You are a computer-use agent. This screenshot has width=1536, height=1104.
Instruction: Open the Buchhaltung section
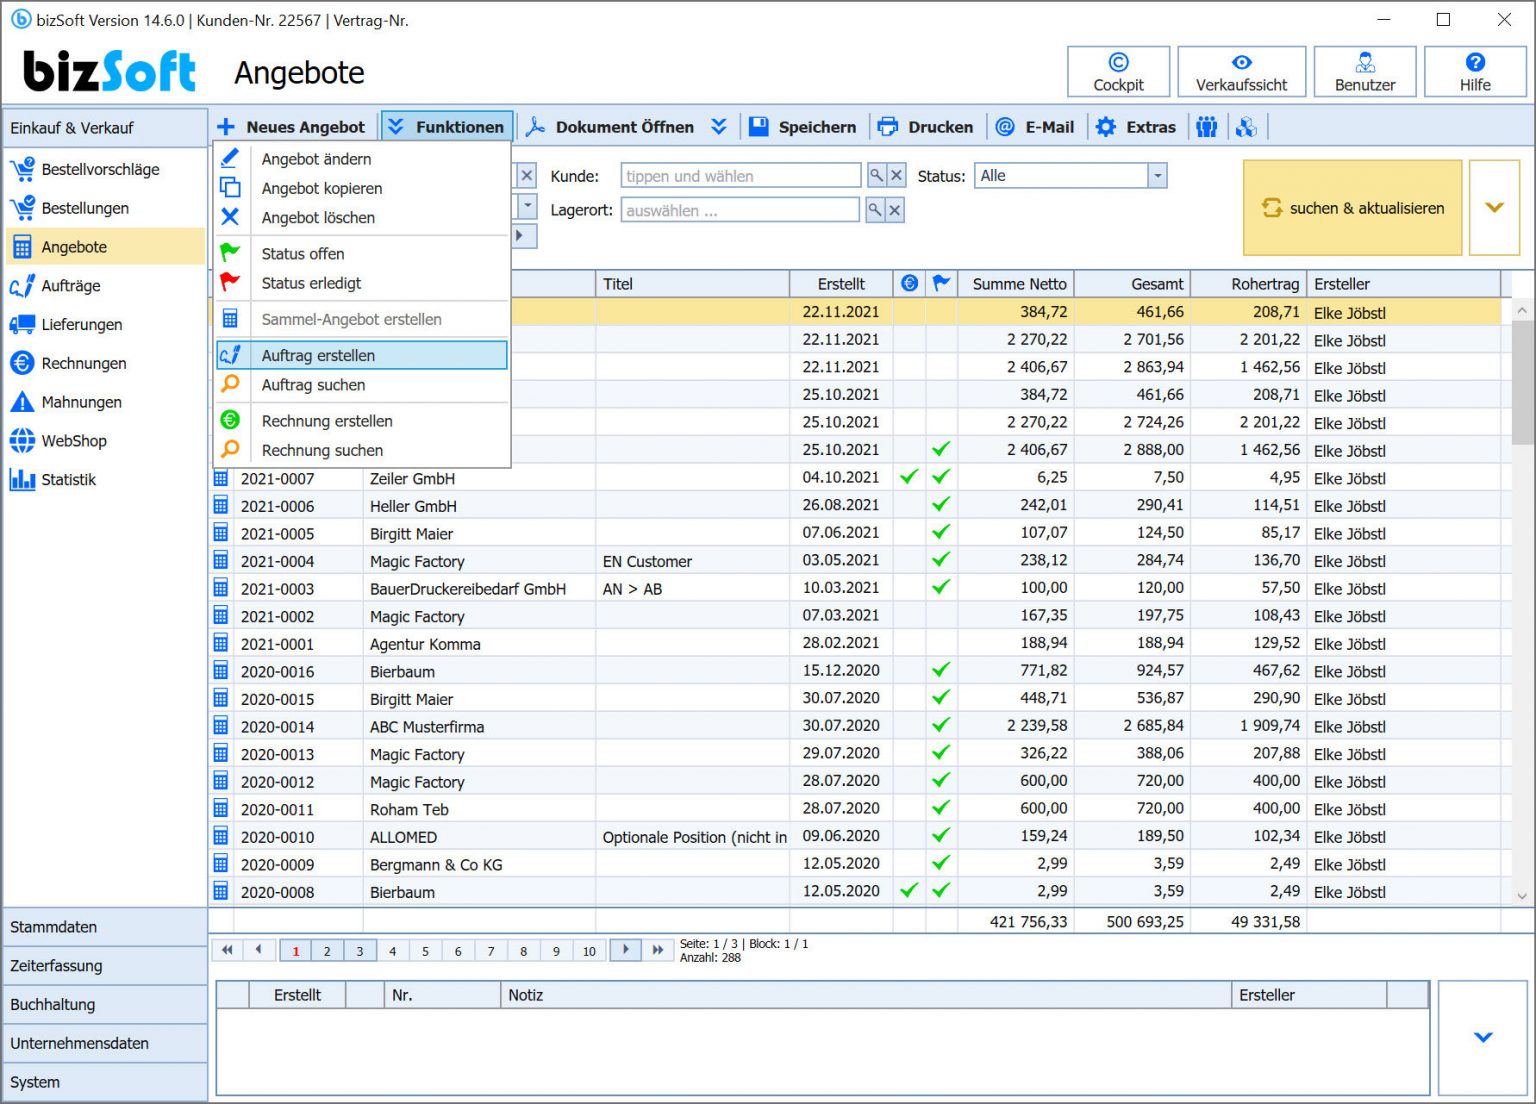(54, 1004)
